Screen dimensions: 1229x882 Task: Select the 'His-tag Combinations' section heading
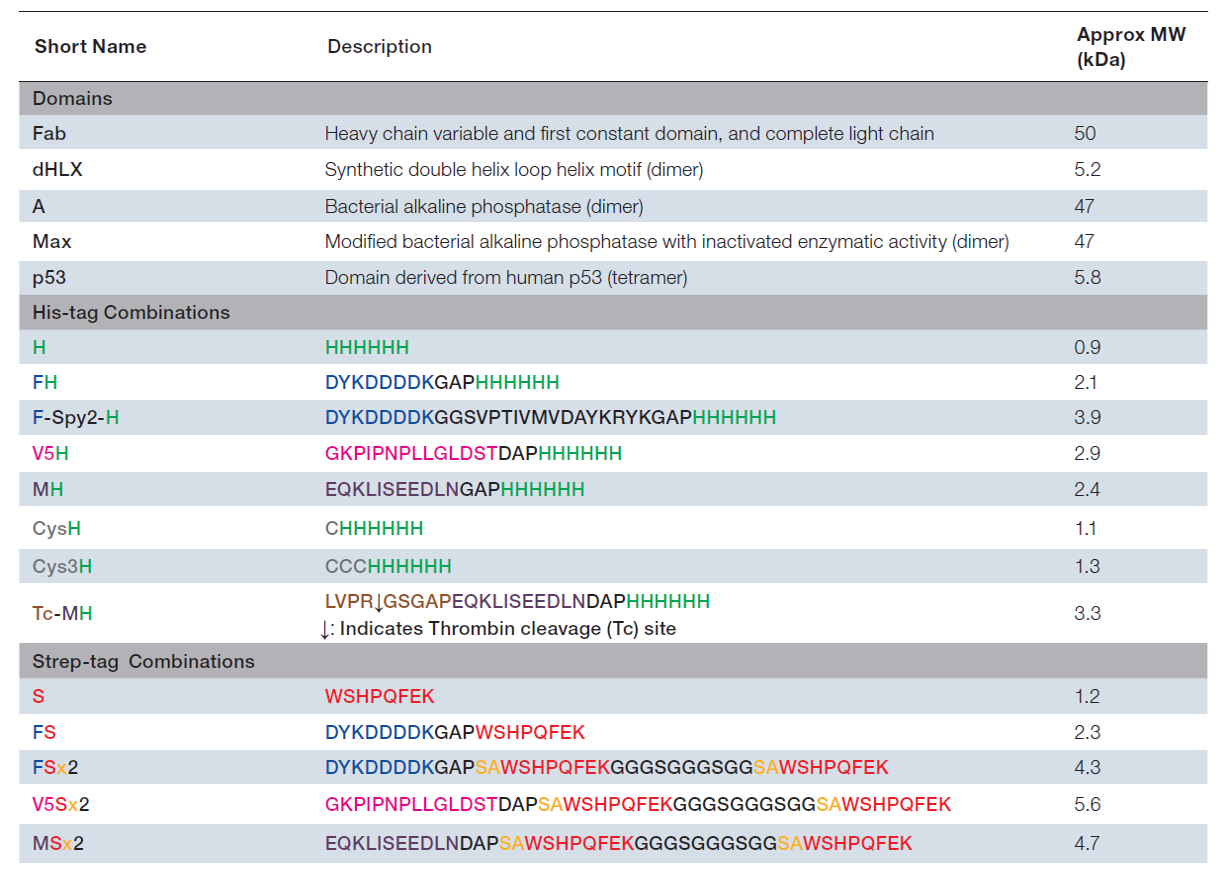click(x=131, y=313)
